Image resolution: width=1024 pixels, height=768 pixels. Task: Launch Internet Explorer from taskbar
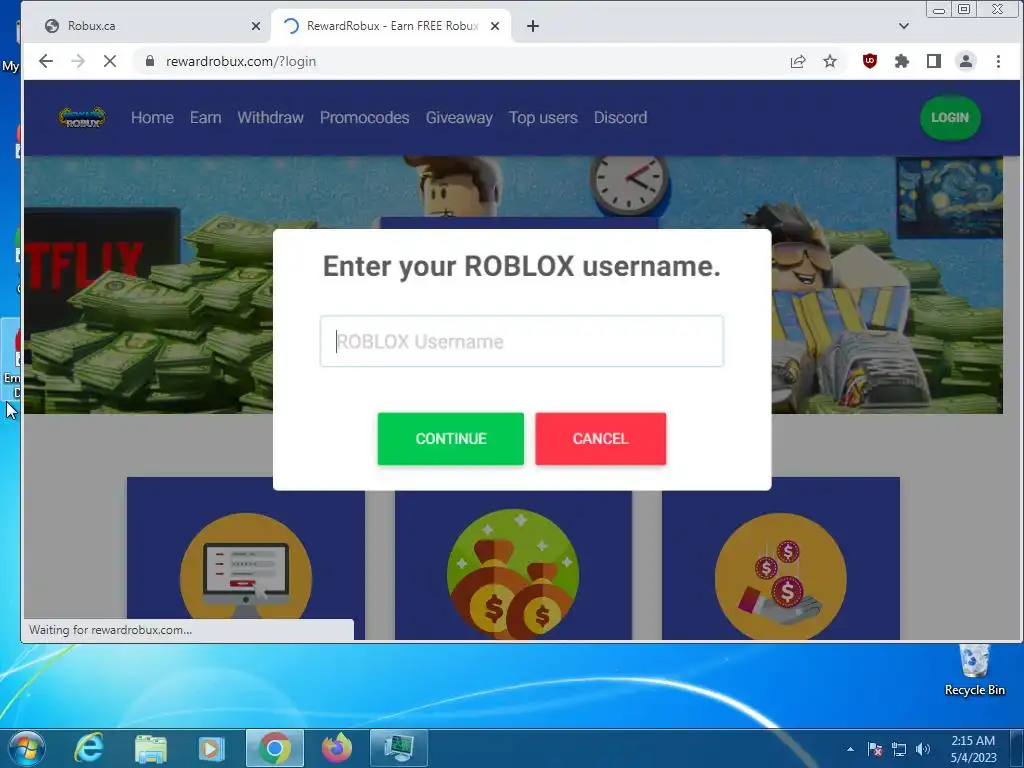[89, 748]
